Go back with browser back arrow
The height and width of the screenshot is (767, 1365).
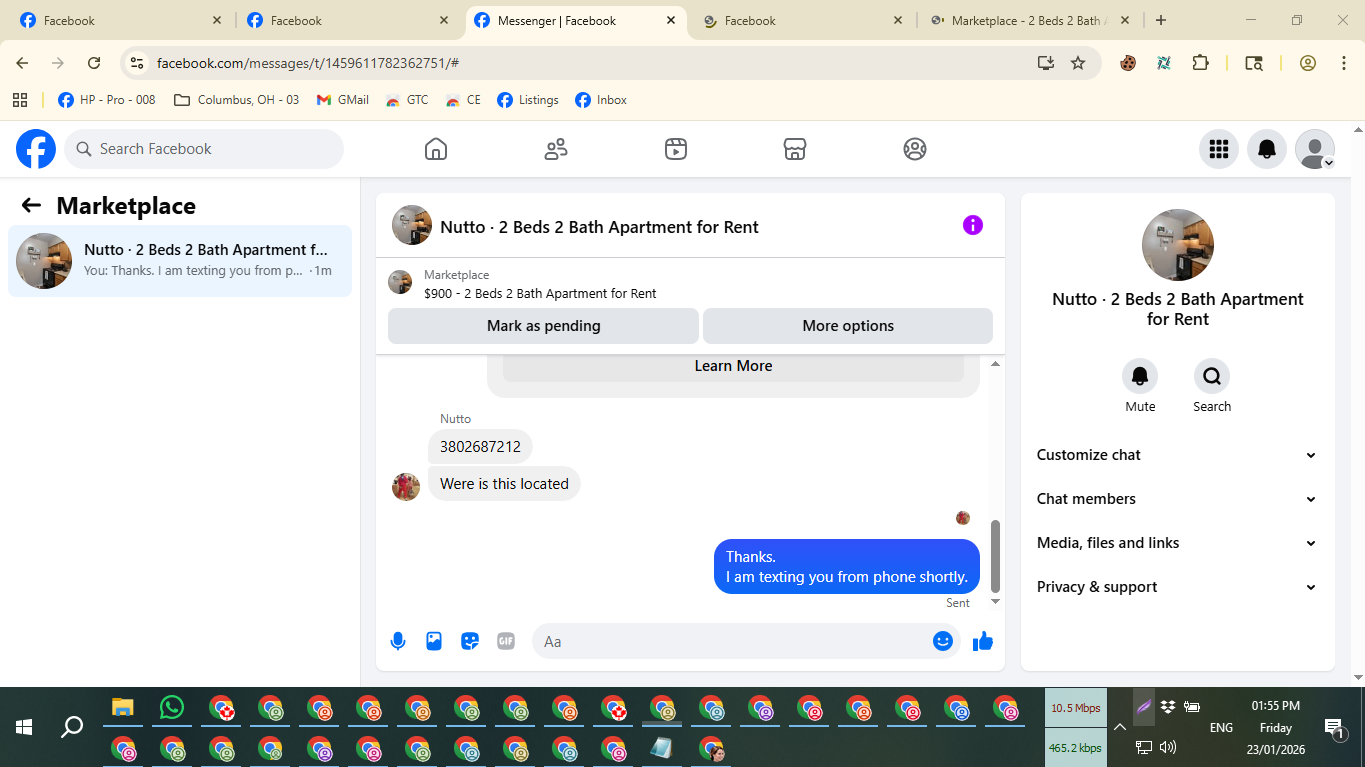click(x=22, y=63)
